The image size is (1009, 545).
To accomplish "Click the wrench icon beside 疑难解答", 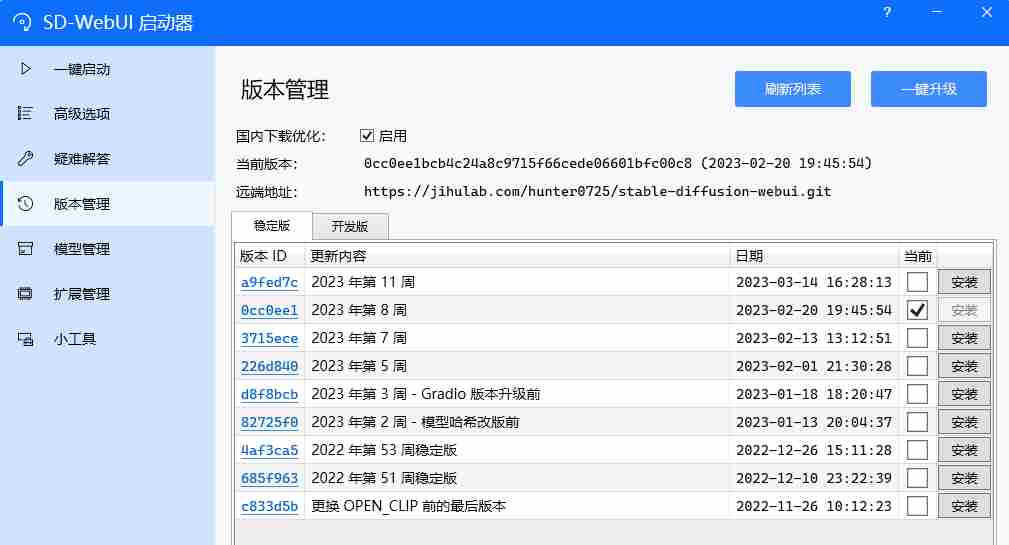I will pyautogui.click(x=25, y=158).
